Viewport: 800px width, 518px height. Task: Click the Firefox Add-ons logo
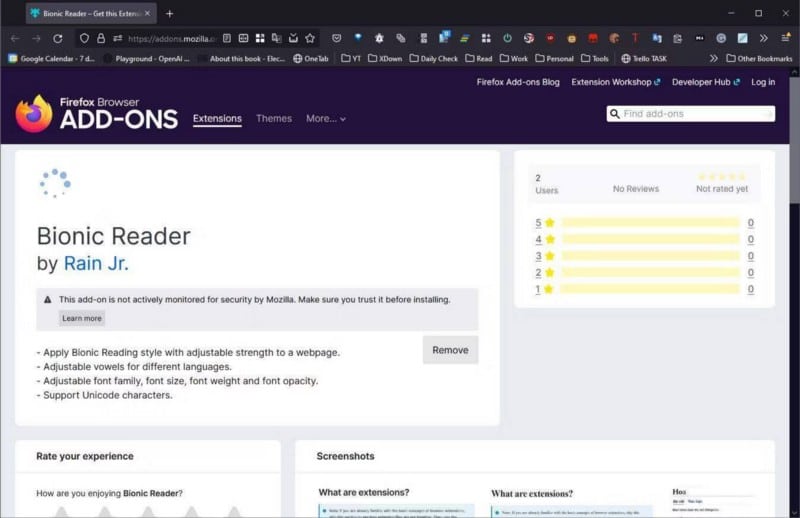96,114
